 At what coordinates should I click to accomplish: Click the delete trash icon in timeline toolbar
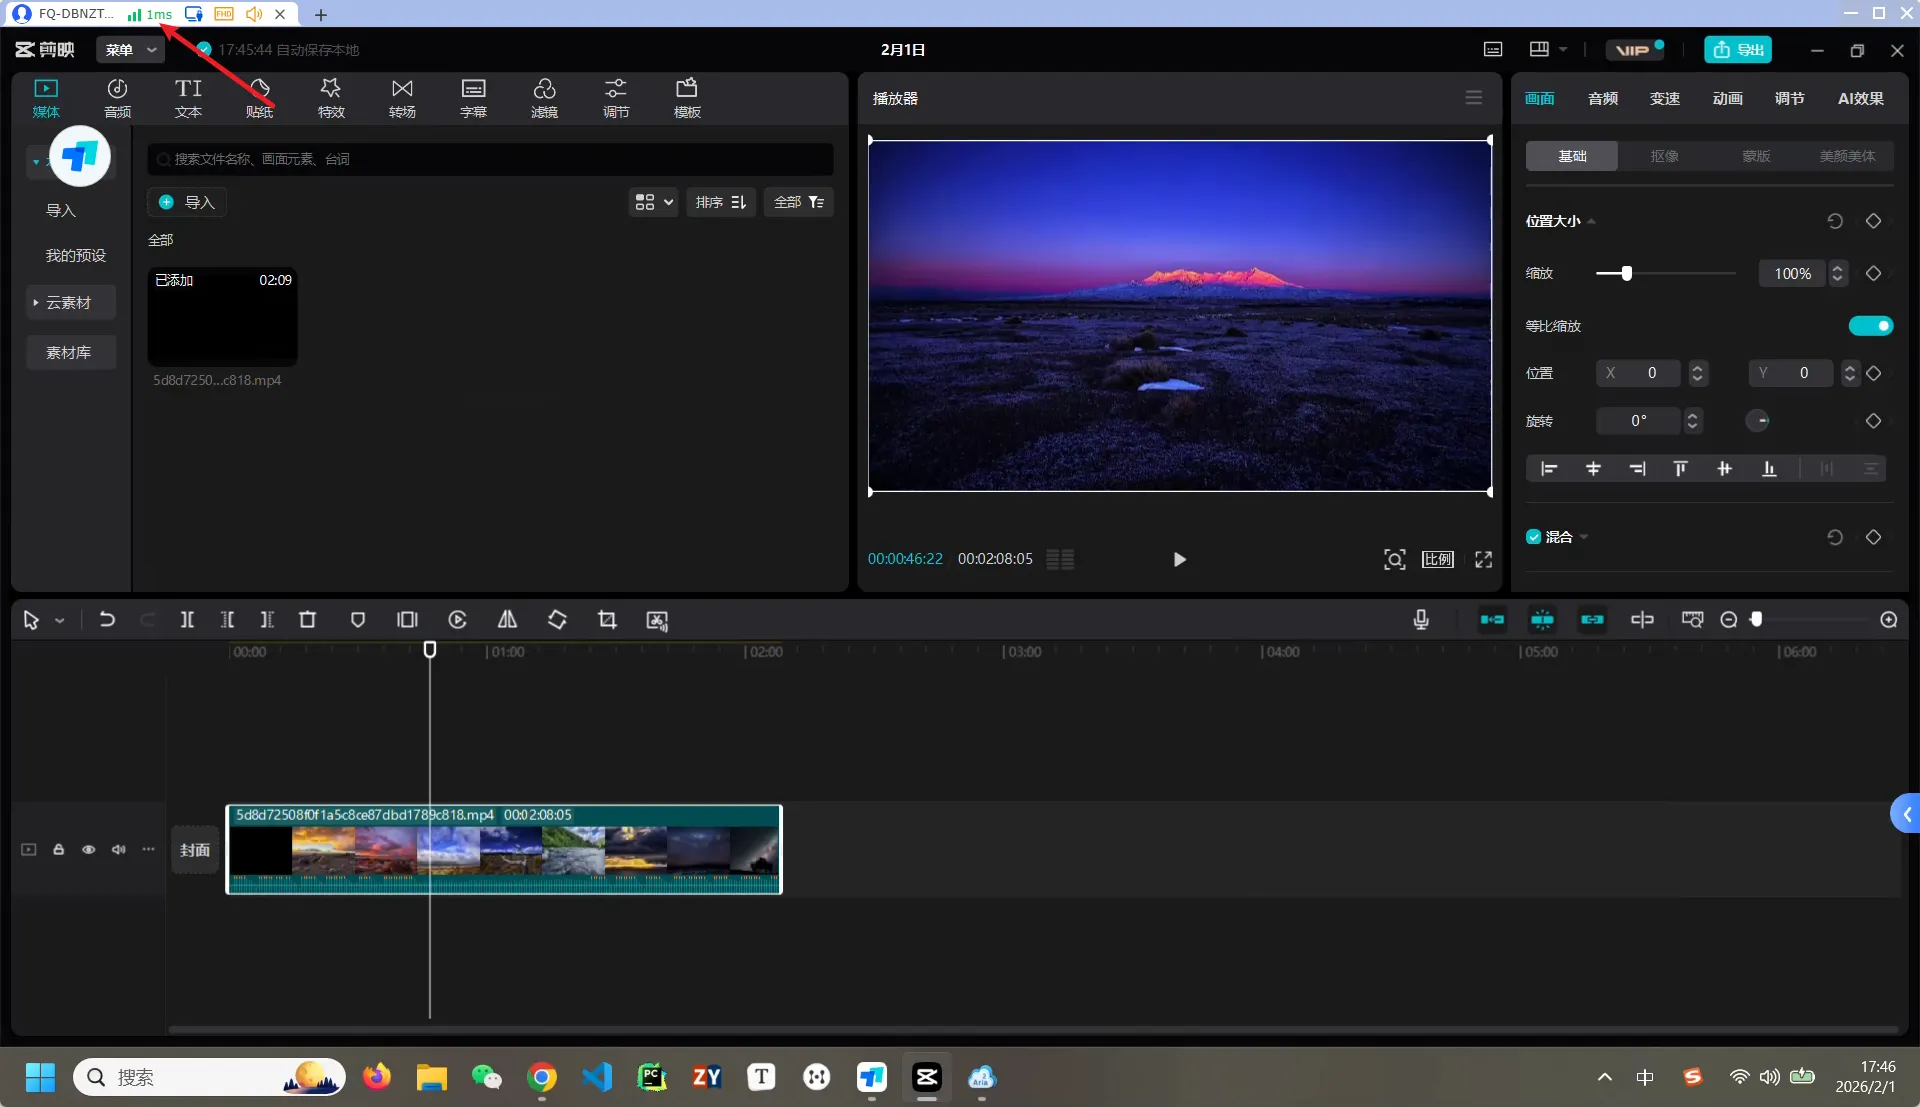tap(307, 620)
